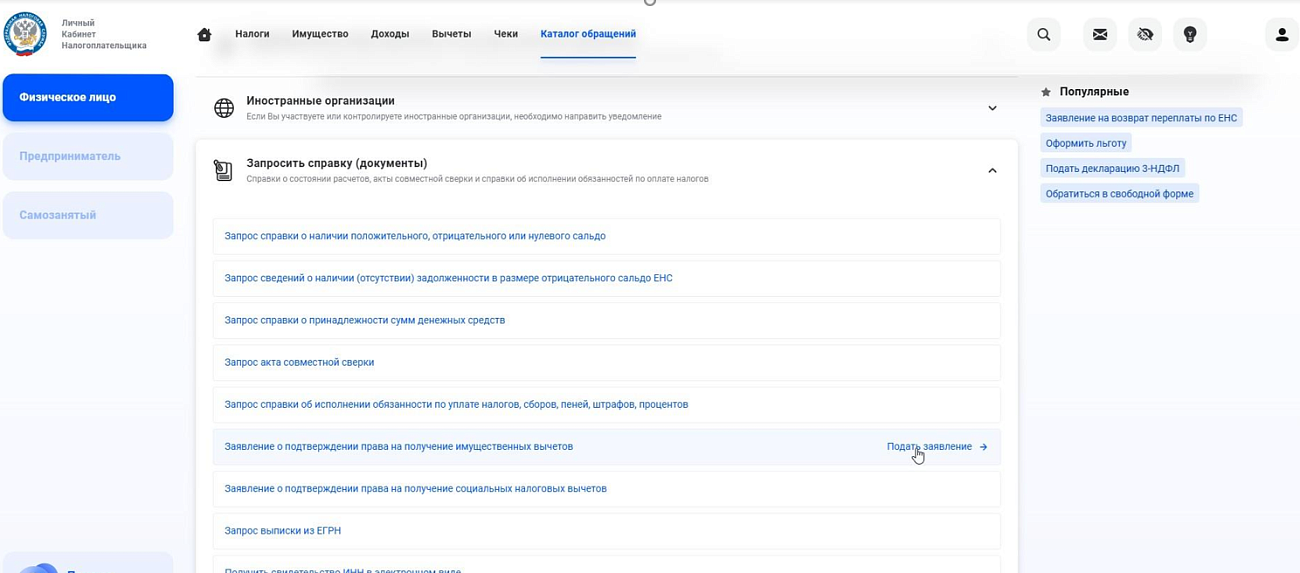Click document icon beside Запросить справку
This screenshot has width=1300, height=573.
point(224,170)
